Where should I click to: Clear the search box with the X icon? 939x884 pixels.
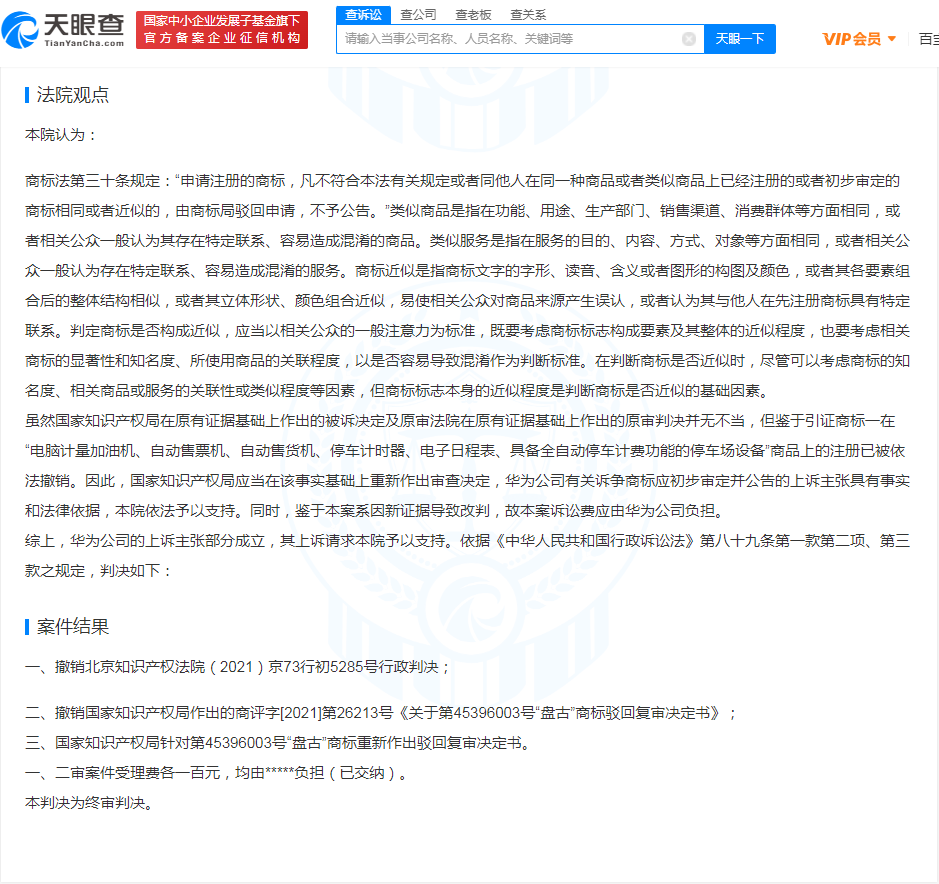689,39
